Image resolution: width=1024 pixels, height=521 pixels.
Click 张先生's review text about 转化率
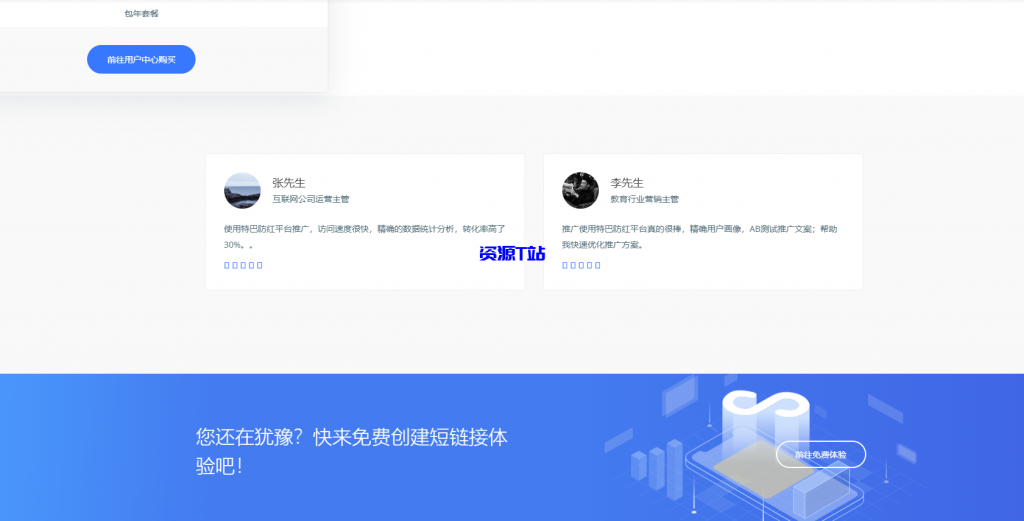point(364,237)
